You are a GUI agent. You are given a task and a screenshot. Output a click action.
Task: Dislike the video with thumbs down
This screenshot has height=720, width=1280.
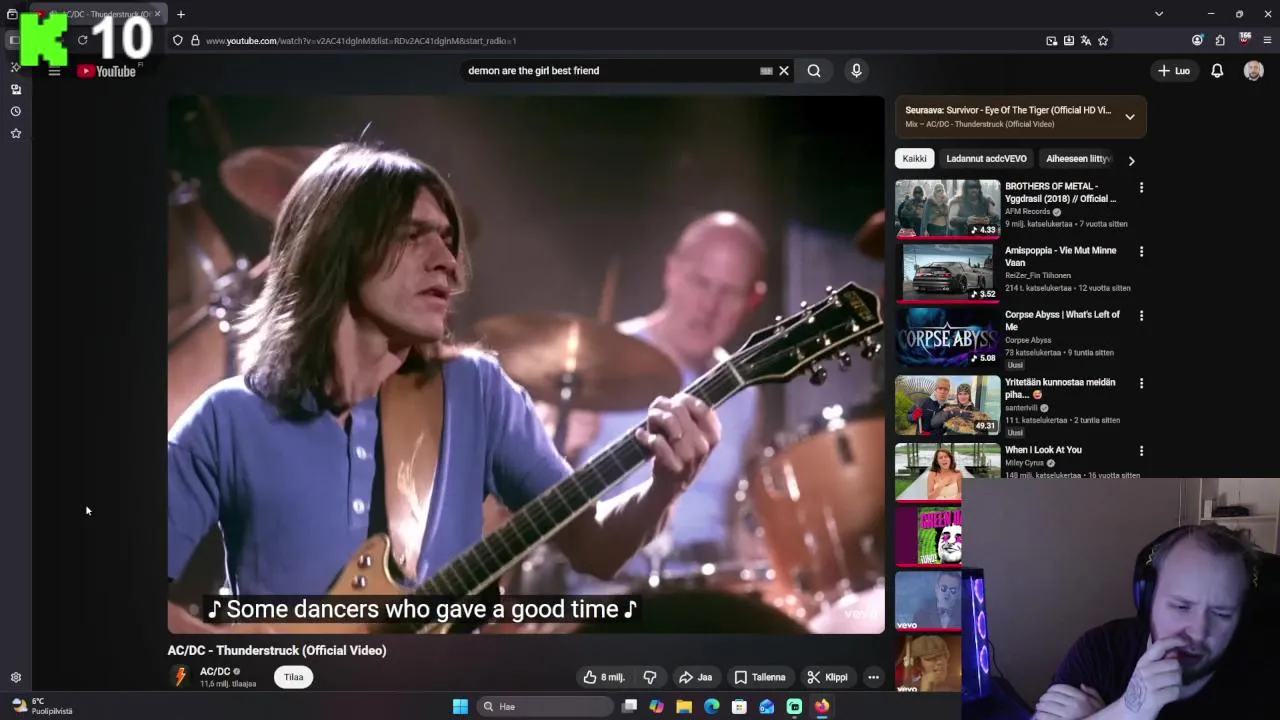click(x=650, y=677)
